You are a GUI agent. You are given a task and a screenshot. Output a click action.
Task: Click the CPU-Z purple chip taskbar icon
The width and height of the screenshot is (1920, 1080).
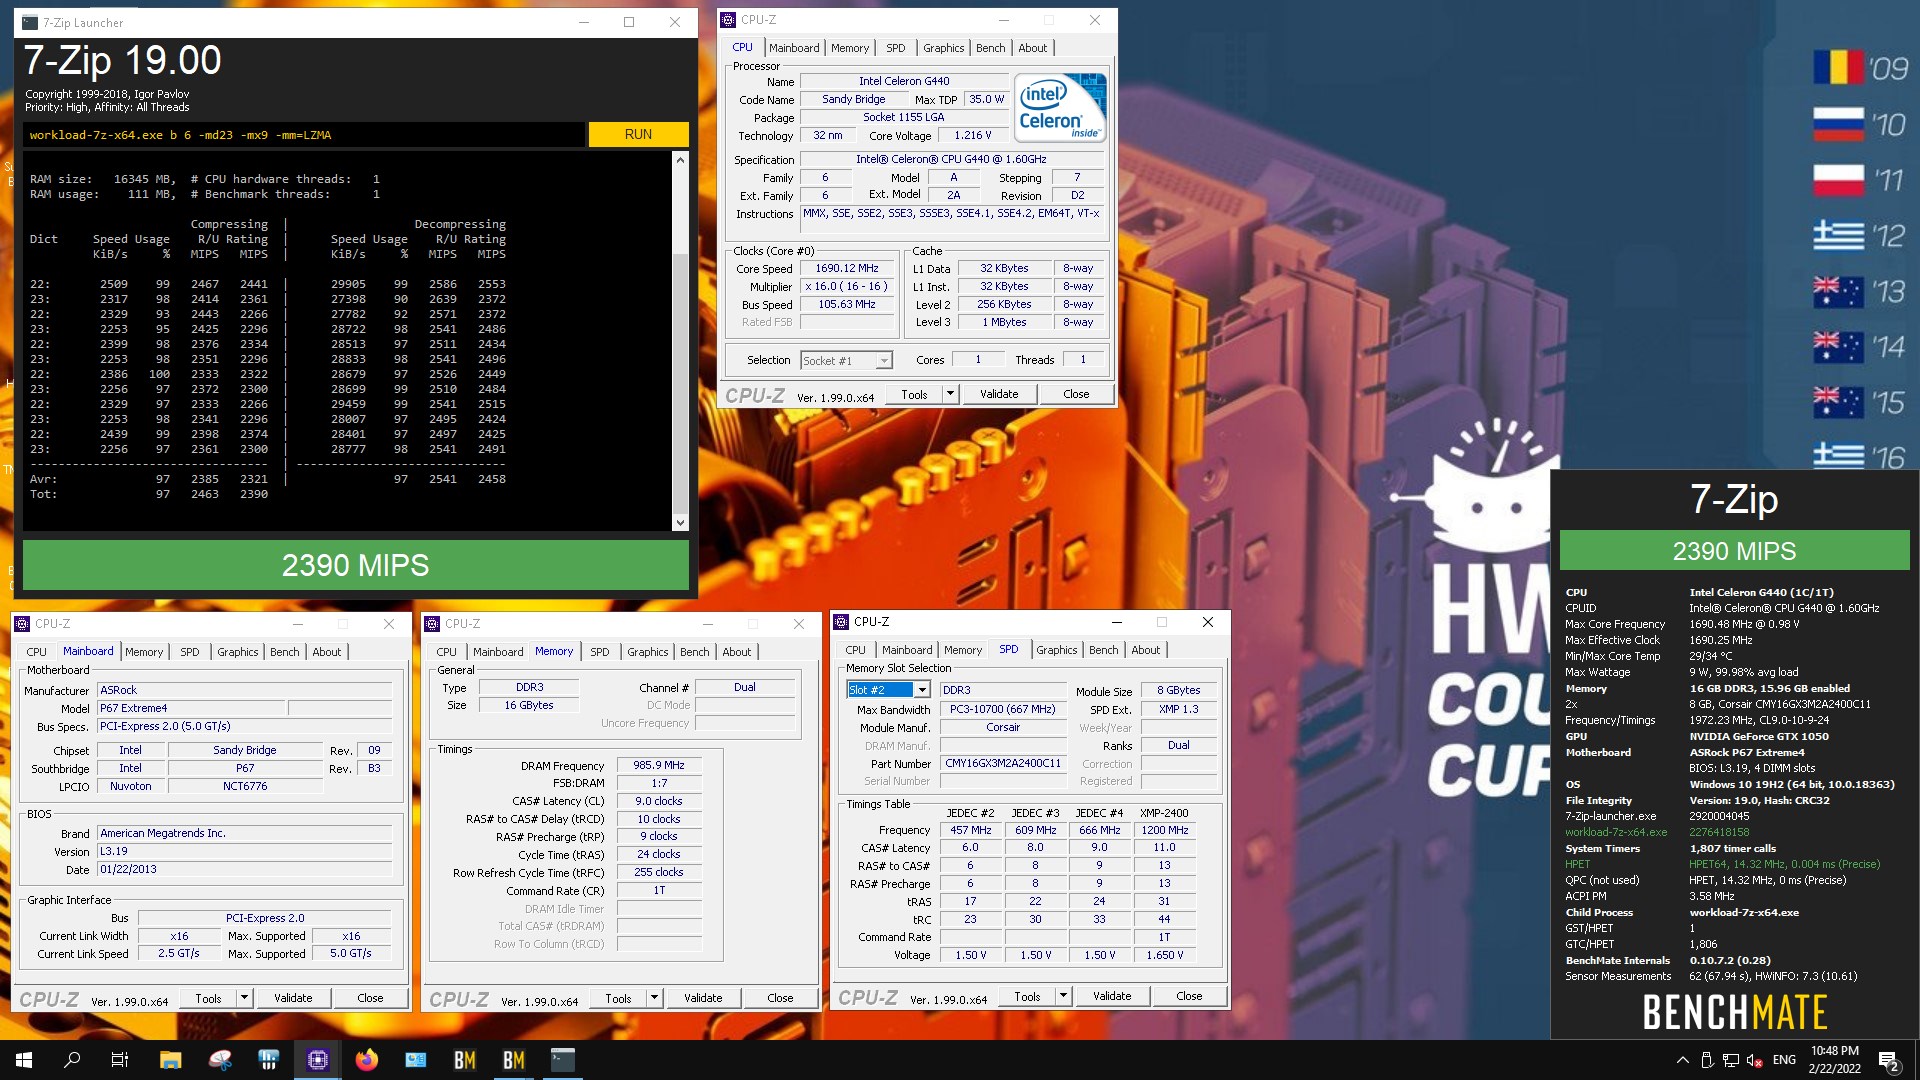(x=318, y=1060)
